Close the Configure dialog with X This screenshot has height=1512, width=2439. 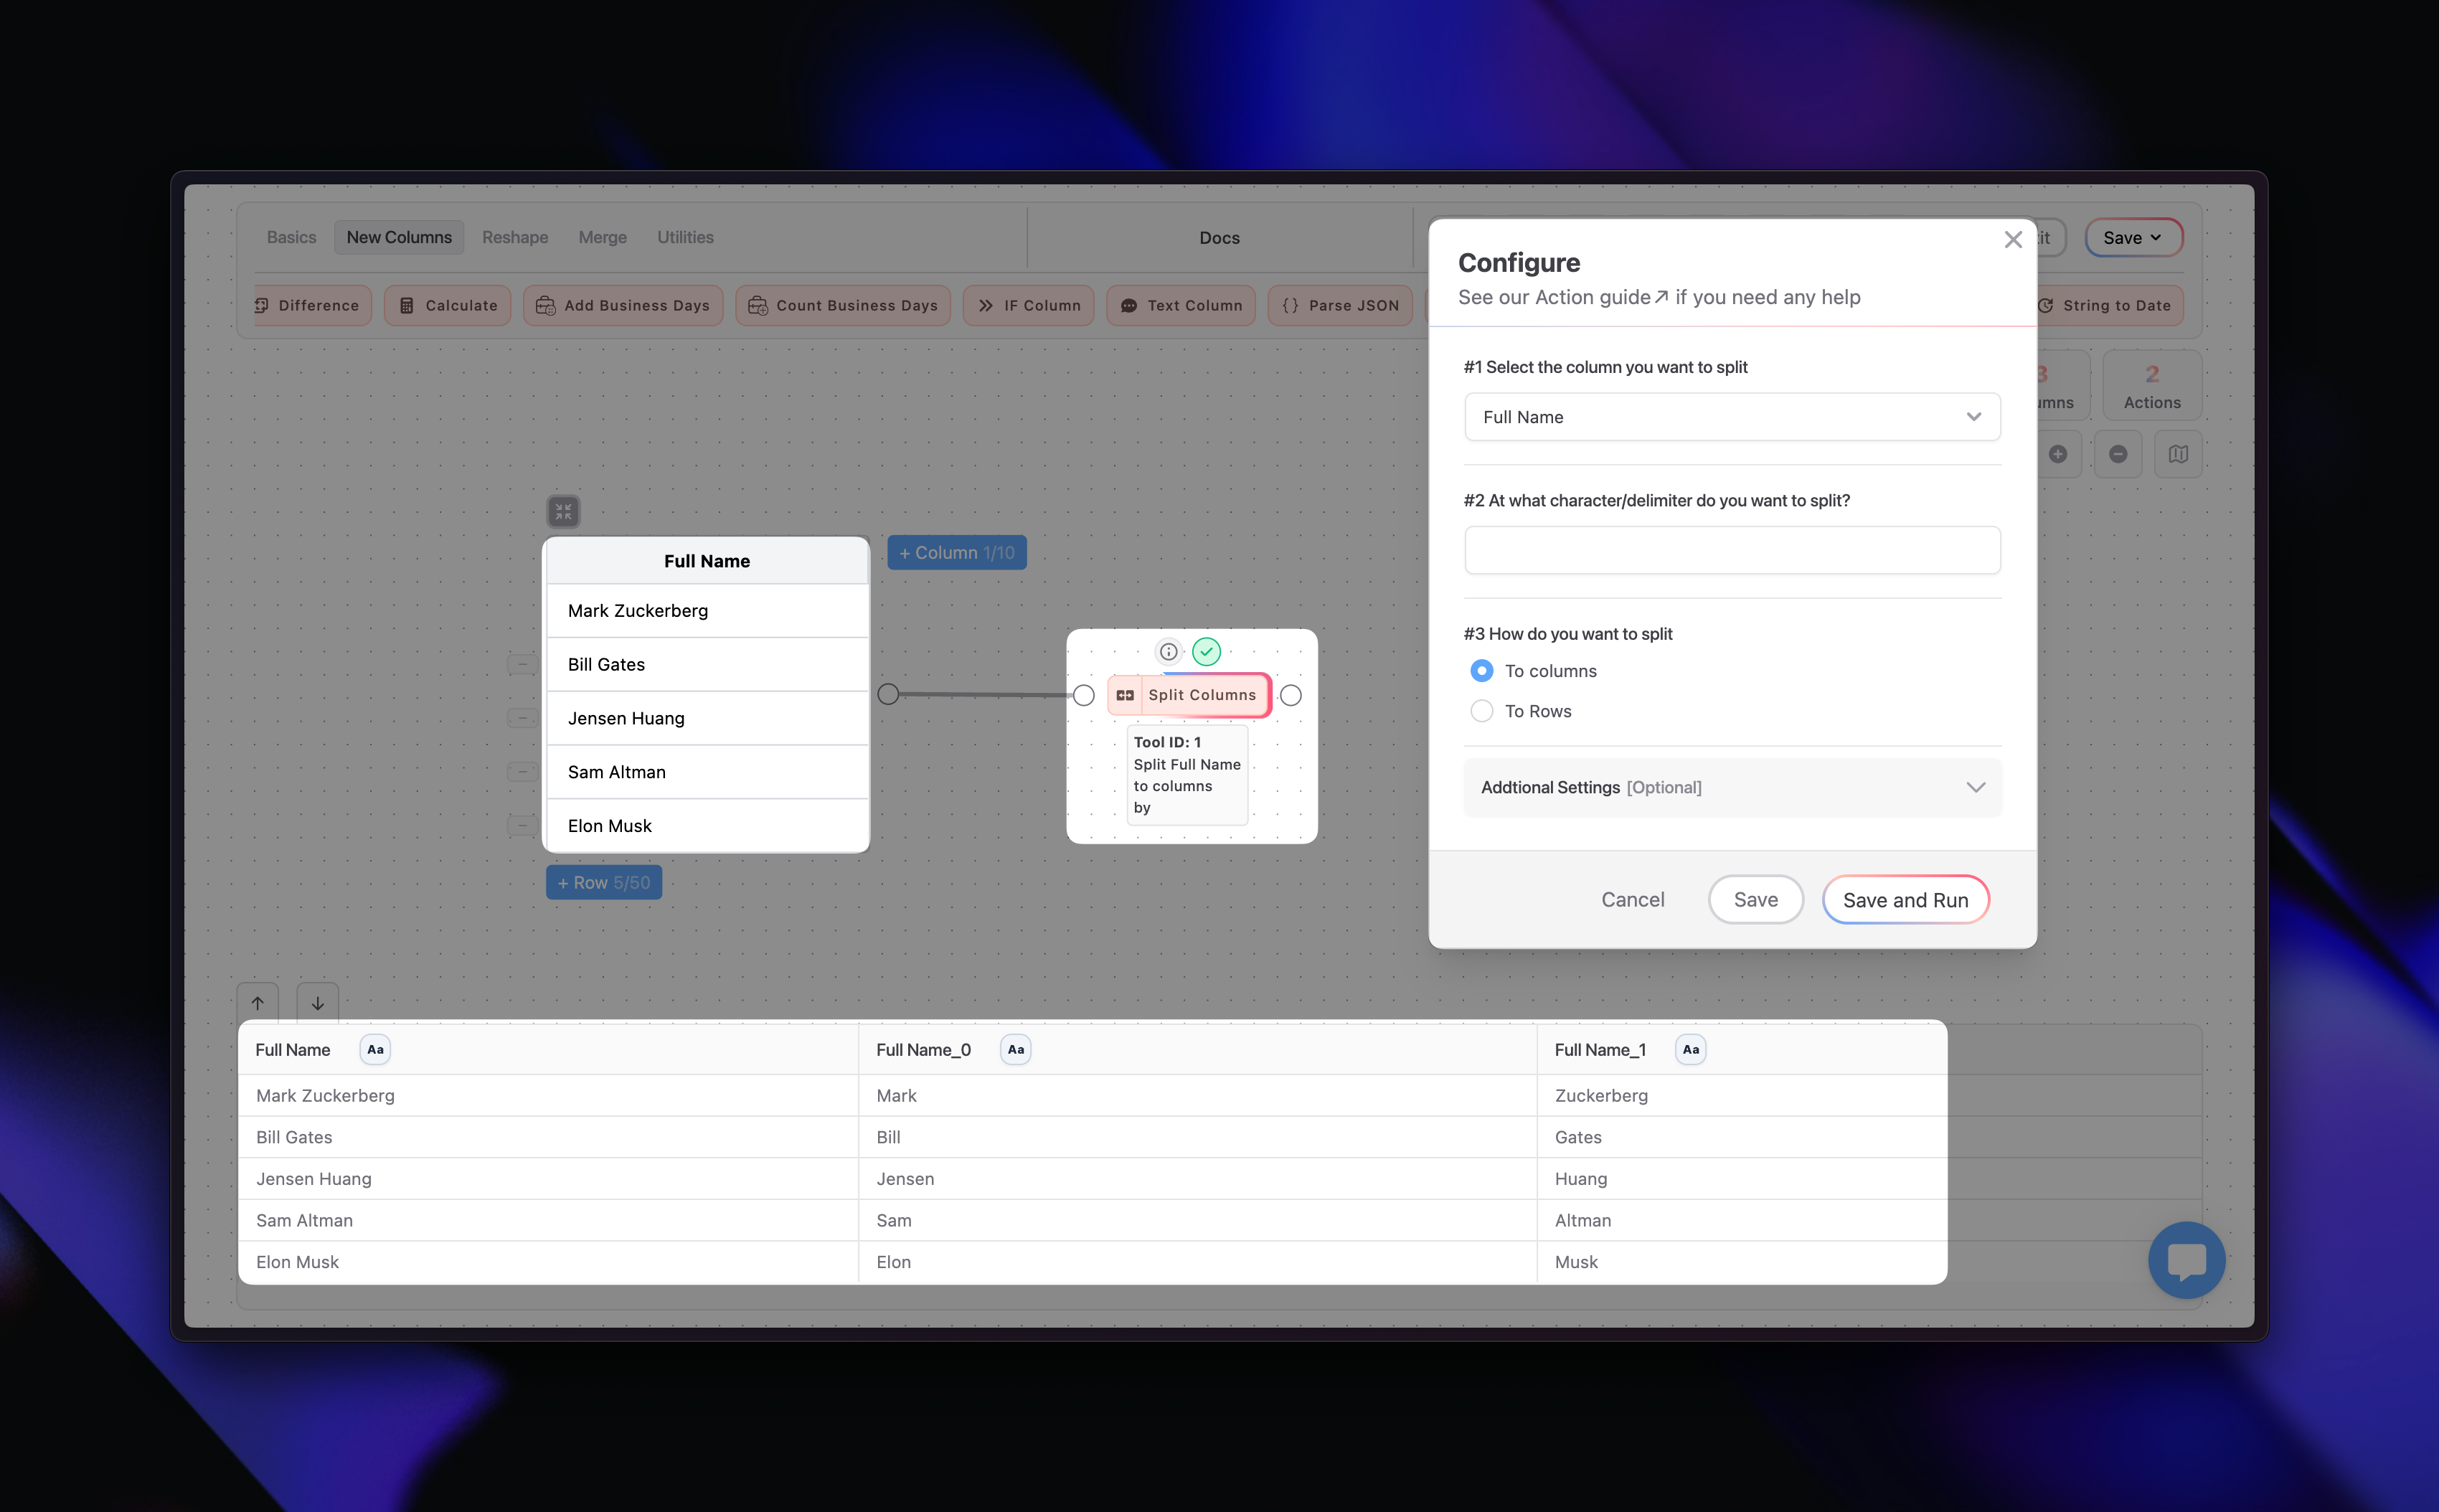click(x=2013, y=240)
